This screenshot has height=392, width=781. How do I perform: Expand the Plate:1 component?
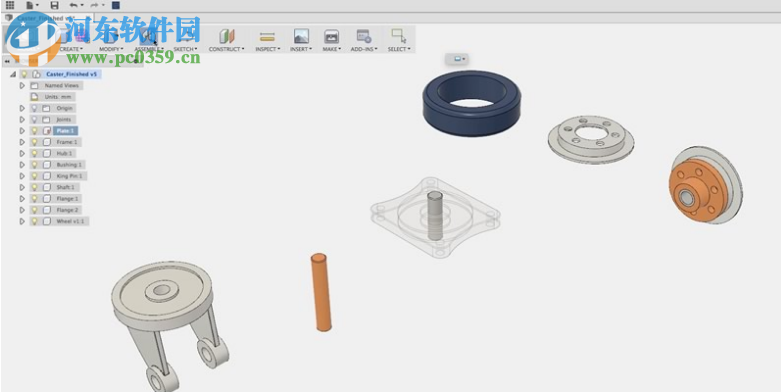click(22, 131)
